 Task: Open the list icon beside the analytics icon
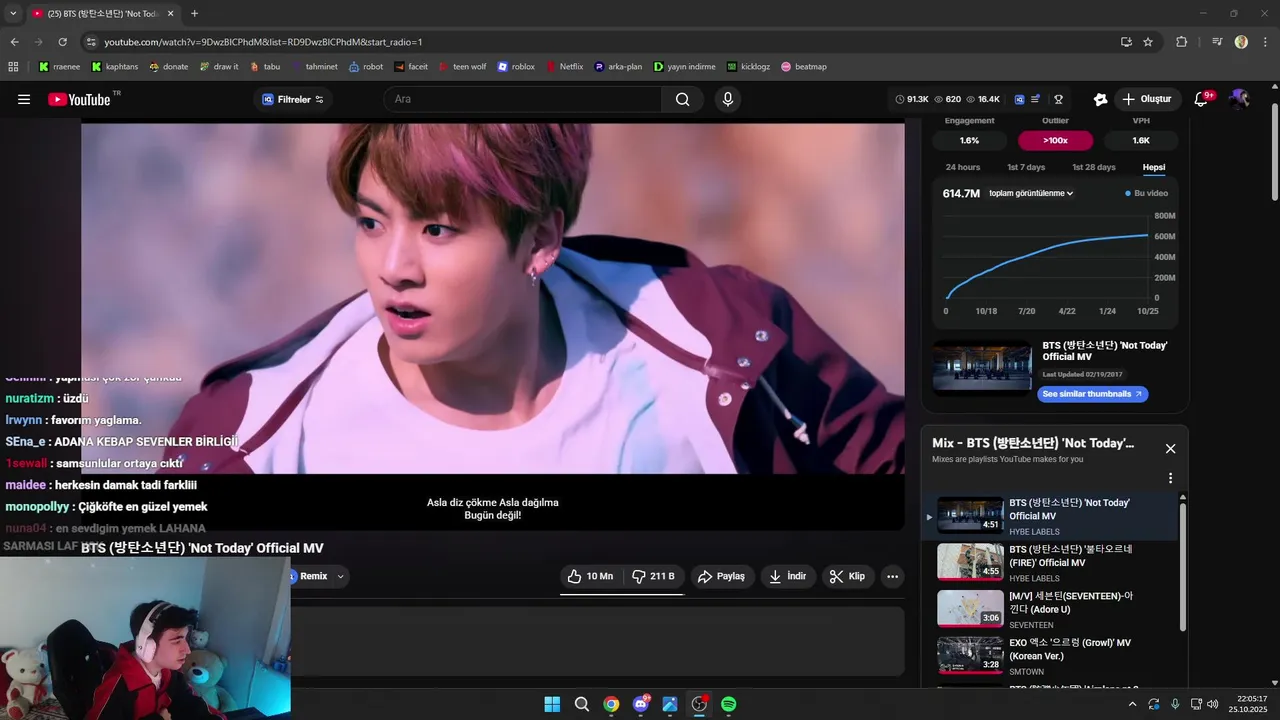[x=1036, y=99]
